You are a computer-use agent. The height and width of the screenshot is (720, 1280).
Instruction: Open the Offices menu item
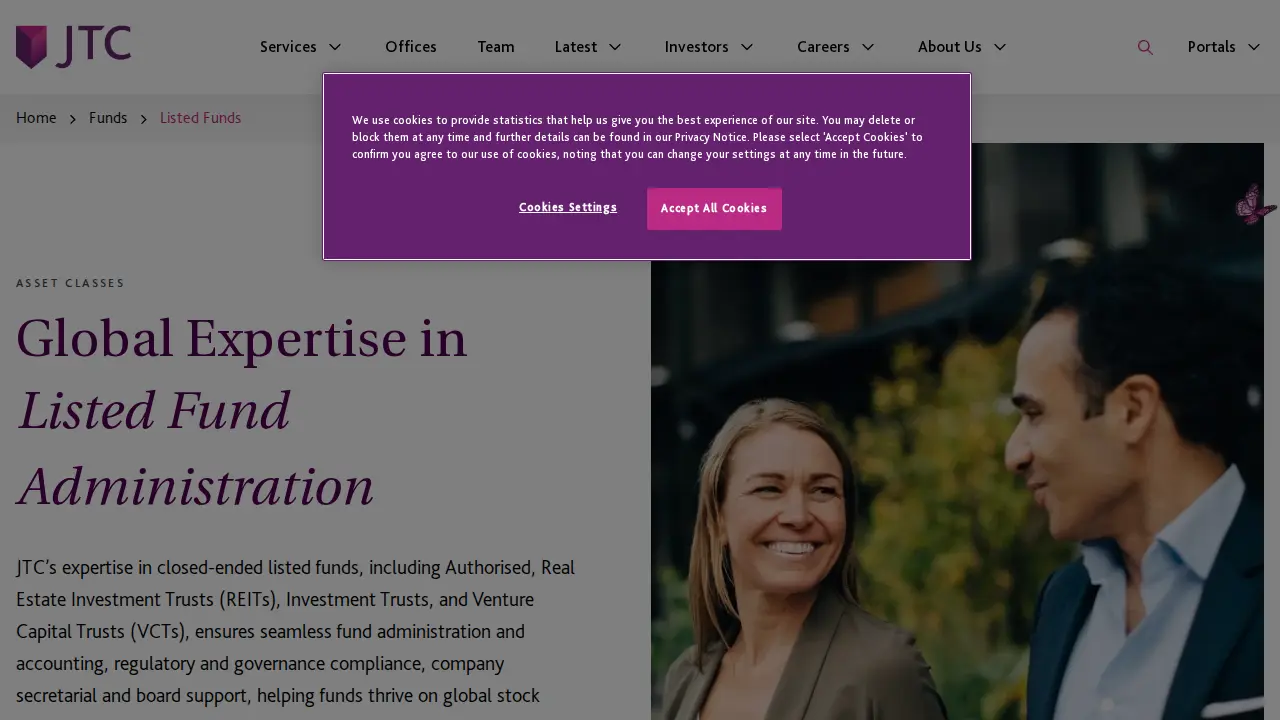pyautogui.click(x=411, y=47)
